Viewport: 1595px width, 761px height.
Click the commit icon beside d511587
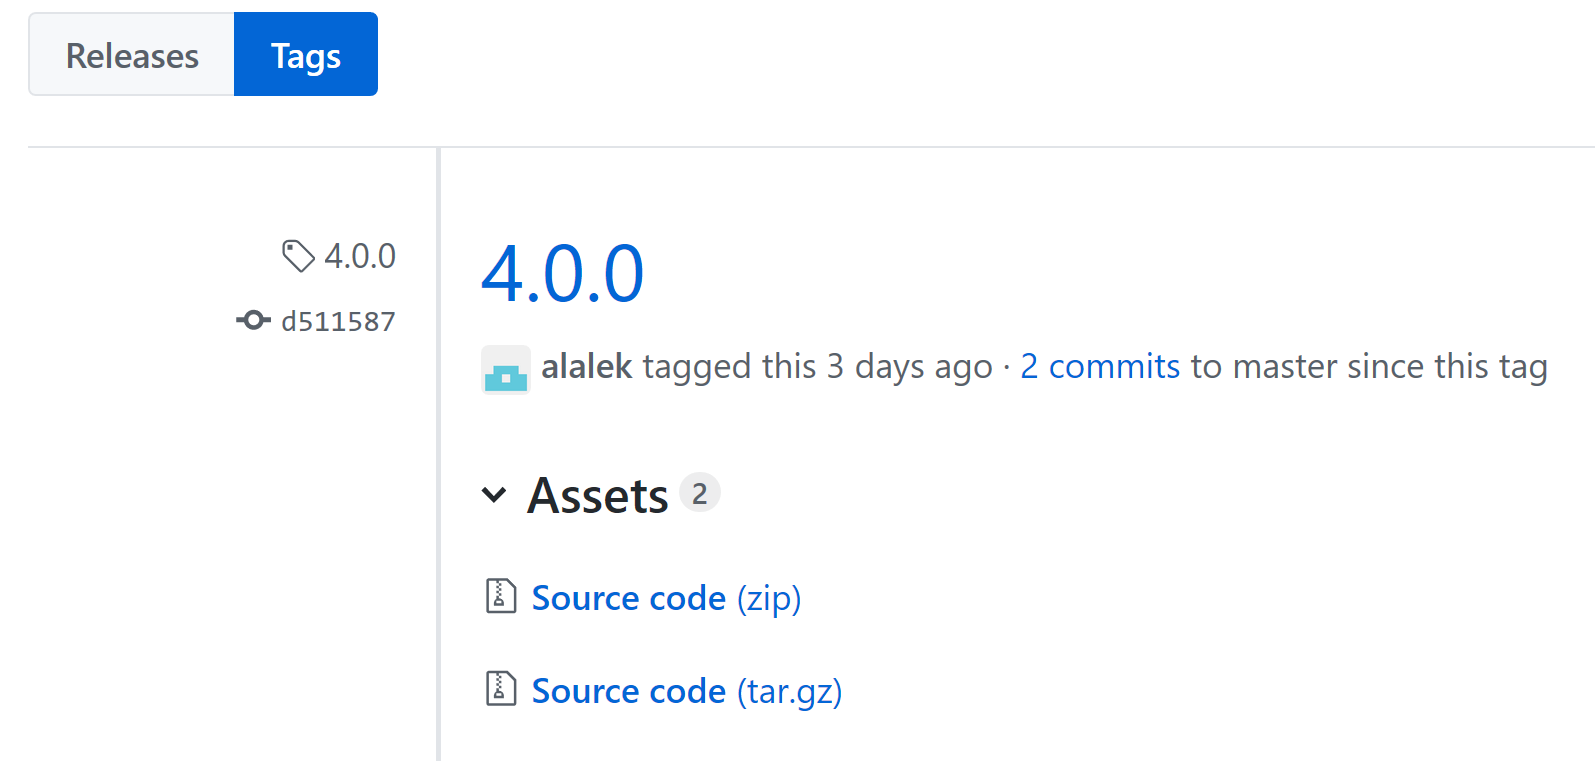click(253, 320)
